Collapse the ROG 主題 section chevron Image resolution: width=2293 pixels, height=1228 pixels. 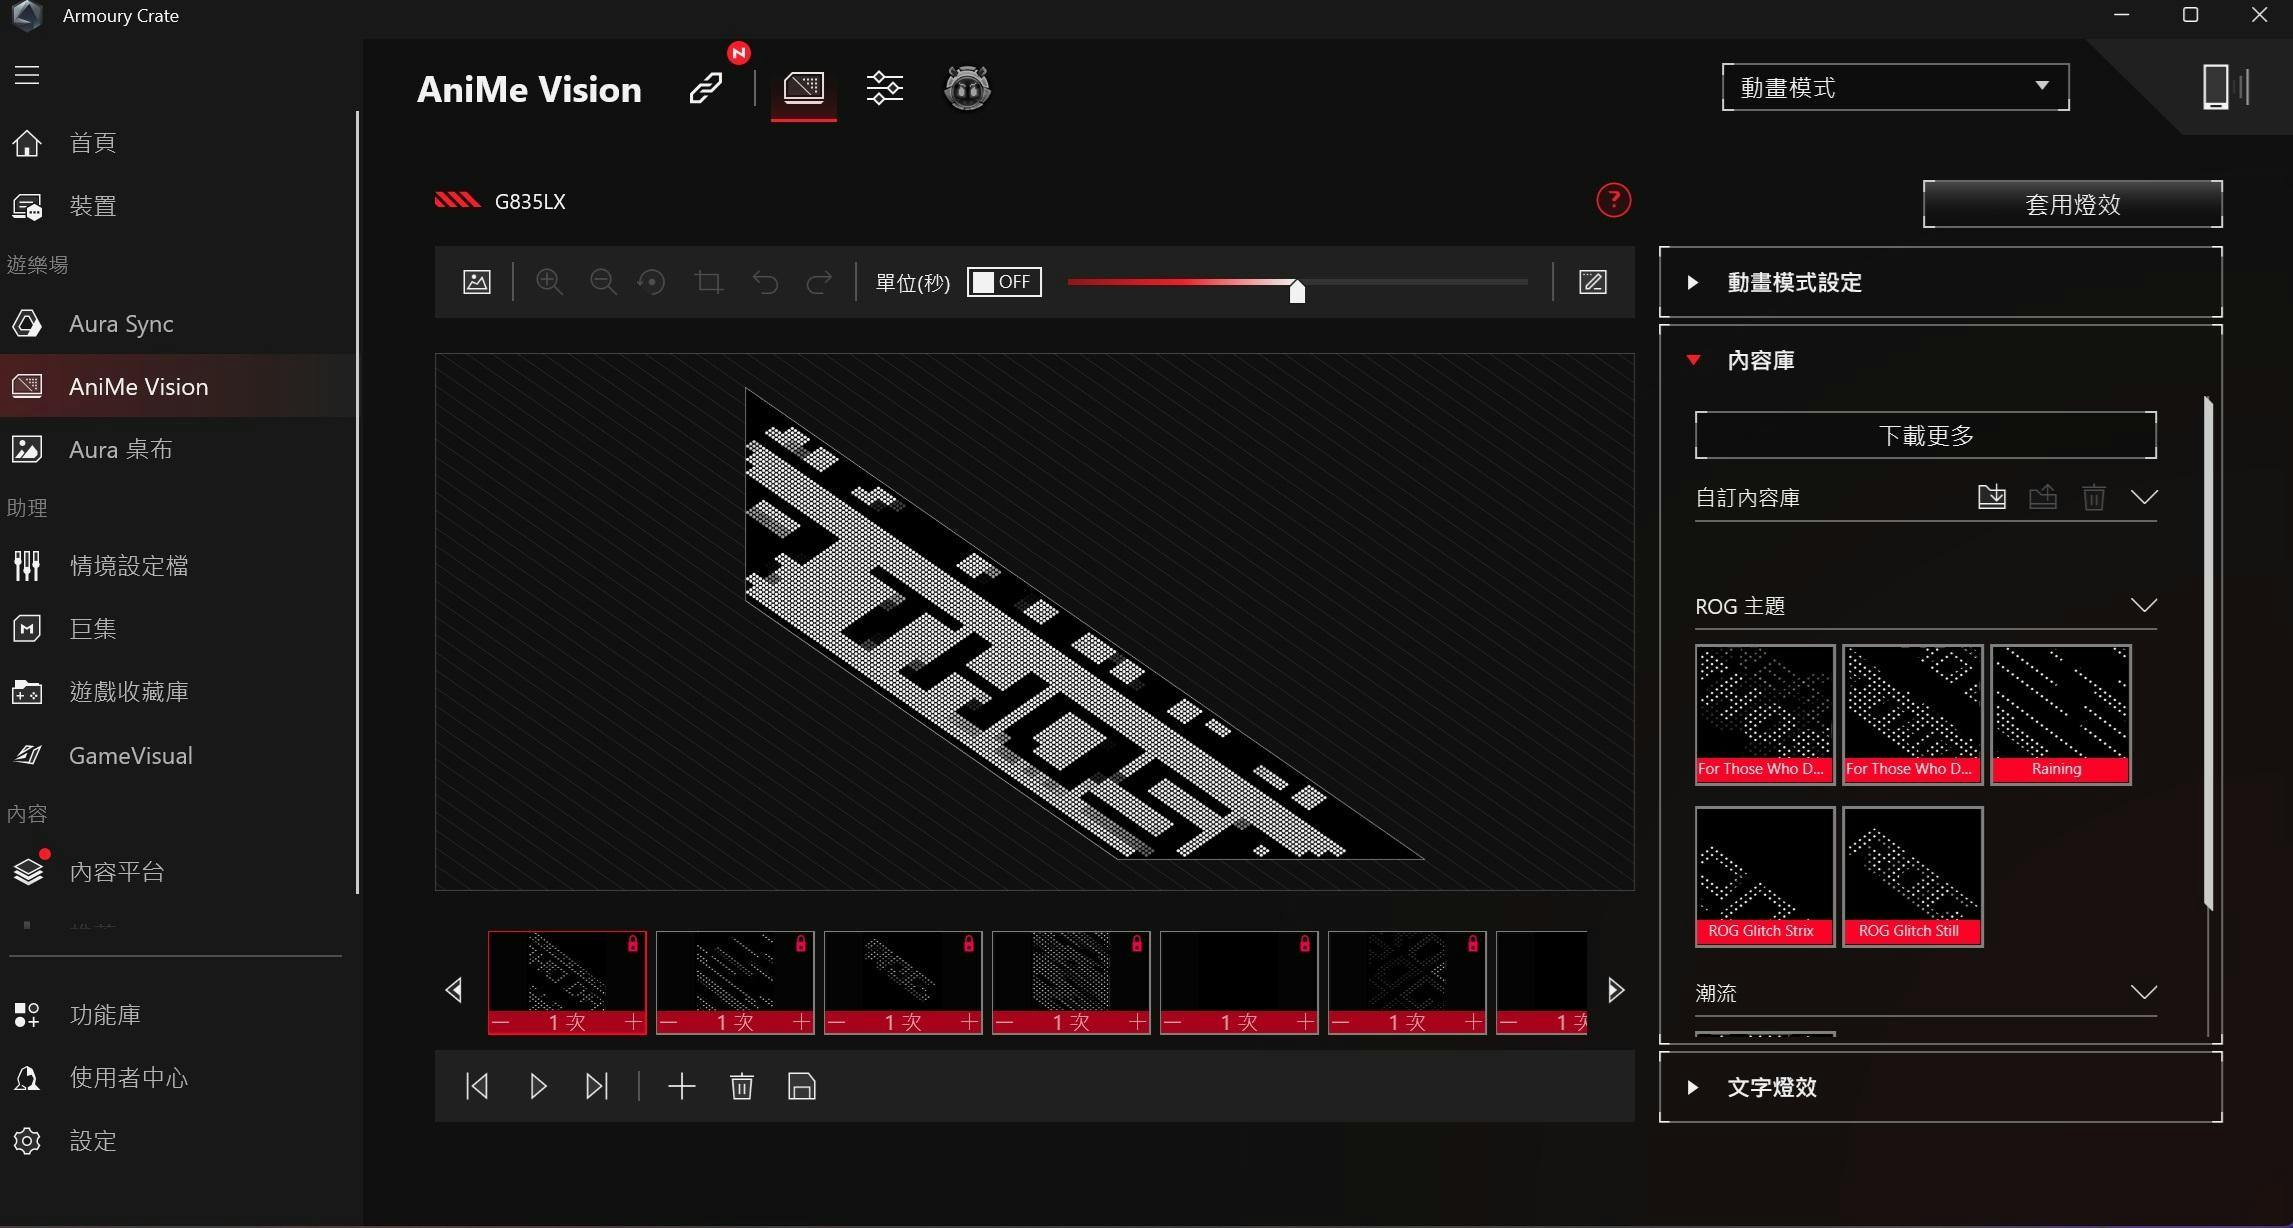point(2143,605)
